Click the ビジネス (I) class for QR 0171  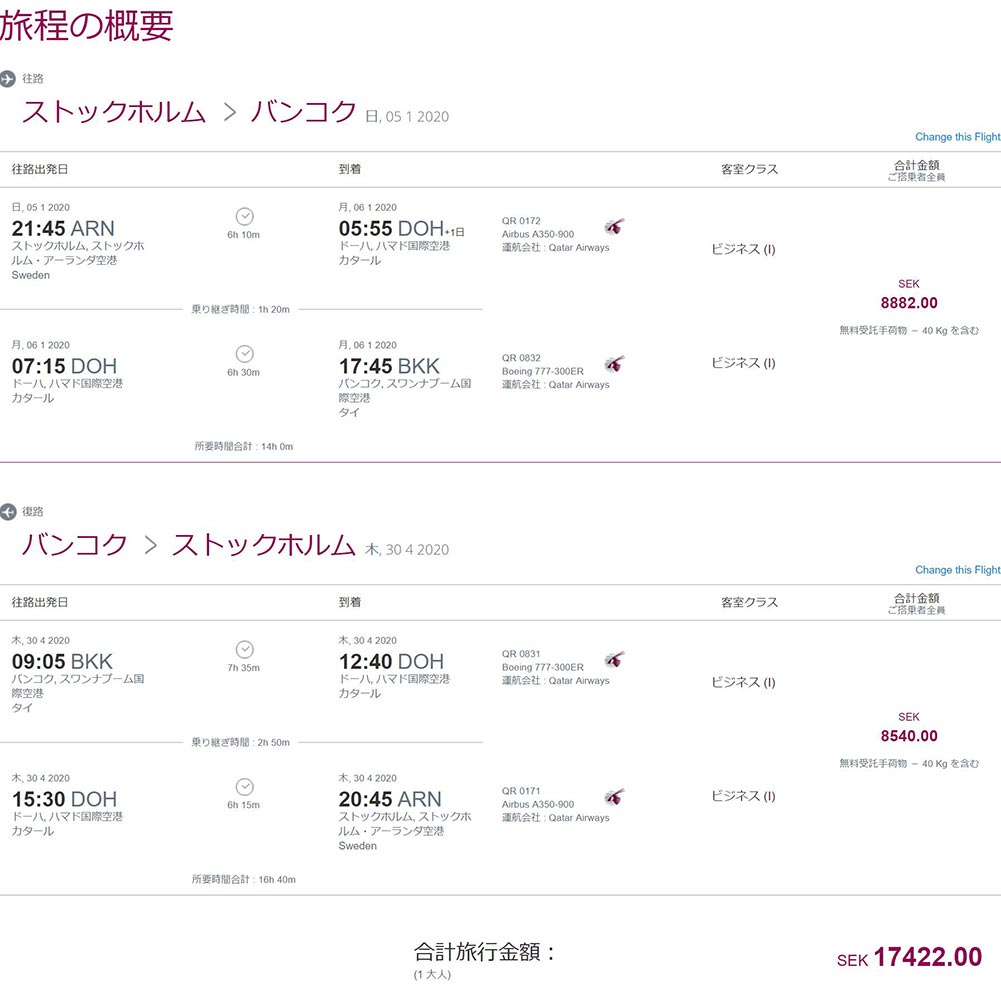coord(744,796)
